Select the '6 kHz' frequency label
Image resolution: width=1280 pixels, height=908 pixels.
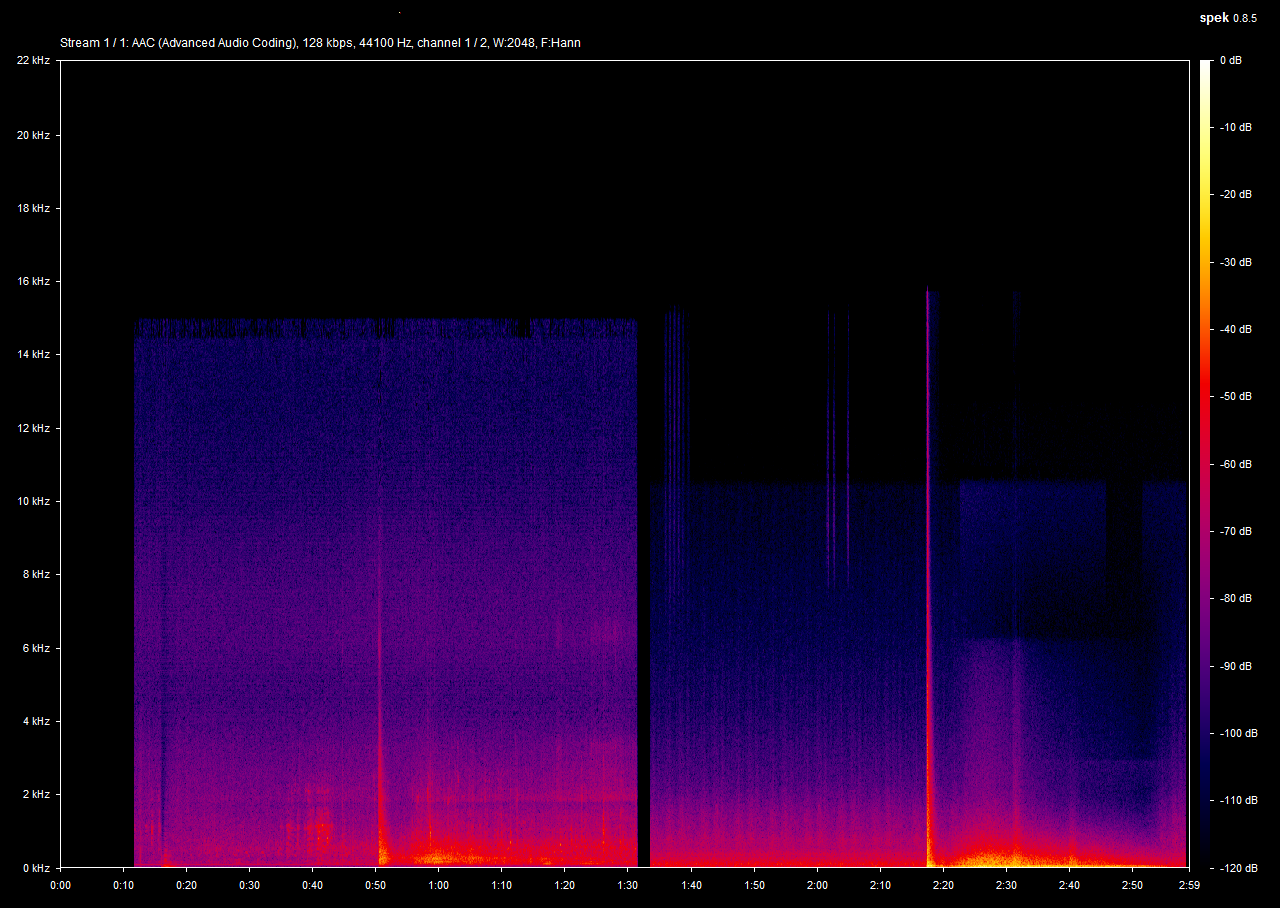(36, 648)
